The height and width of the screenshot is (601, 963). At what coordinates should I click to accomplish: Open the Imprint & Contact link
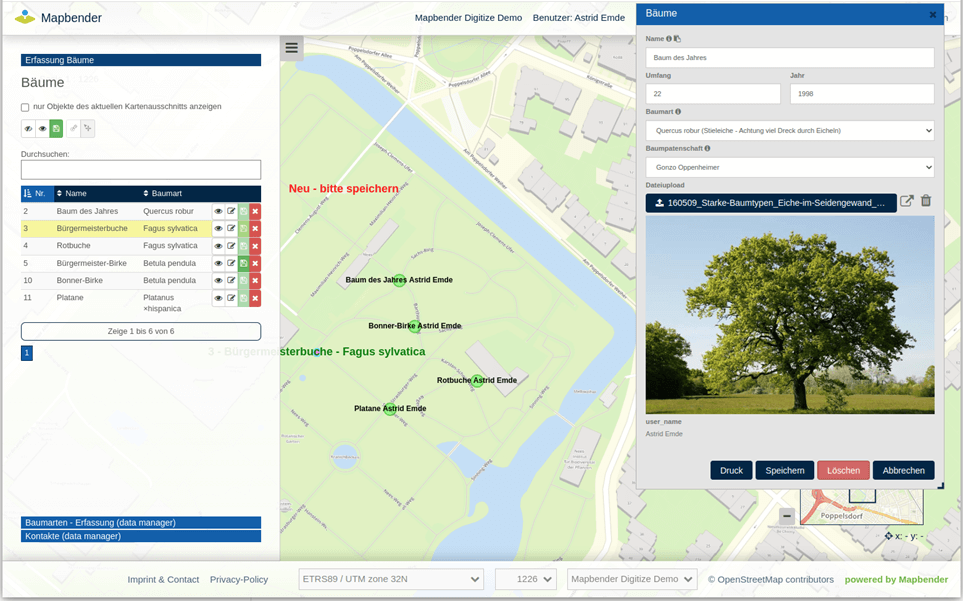[163, 579]
